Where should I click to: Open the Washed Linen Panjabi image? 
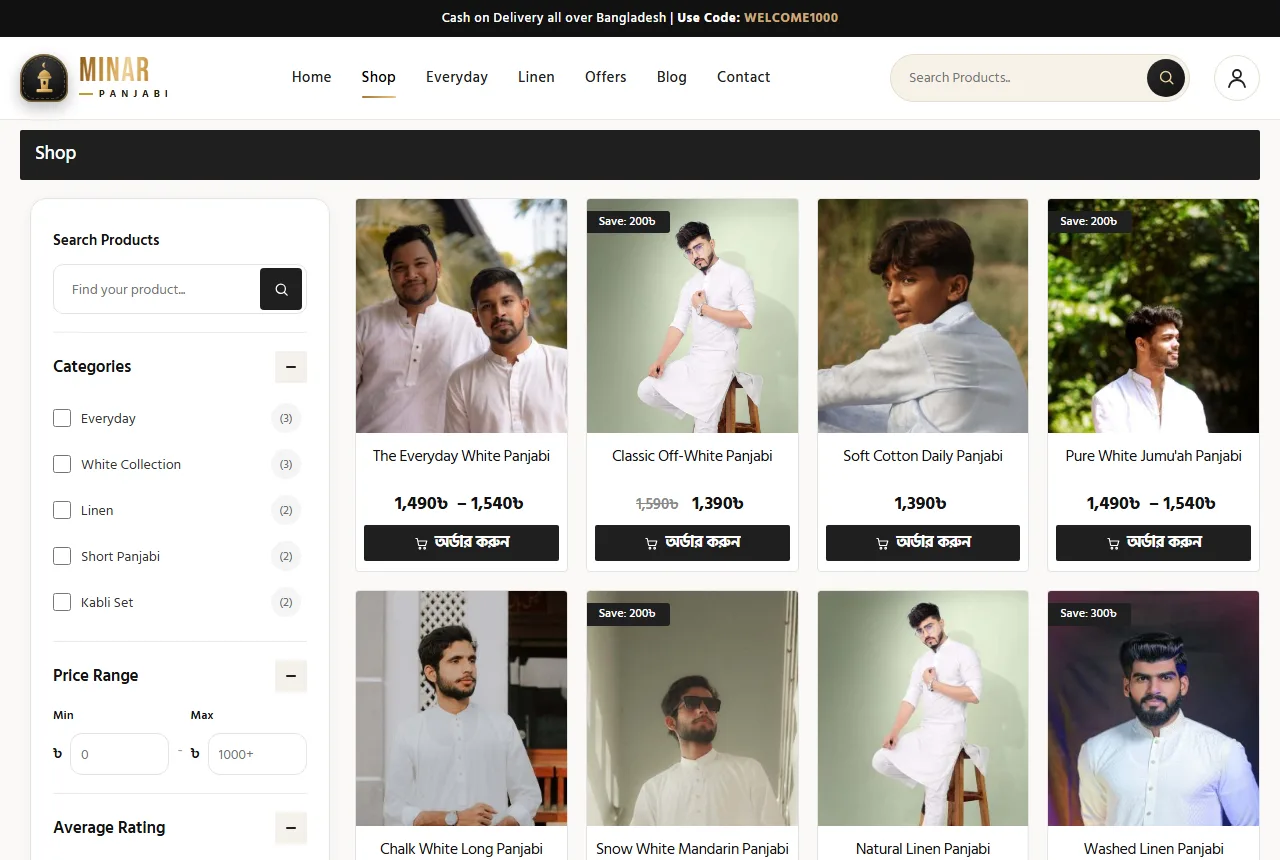coord(1153,708)
